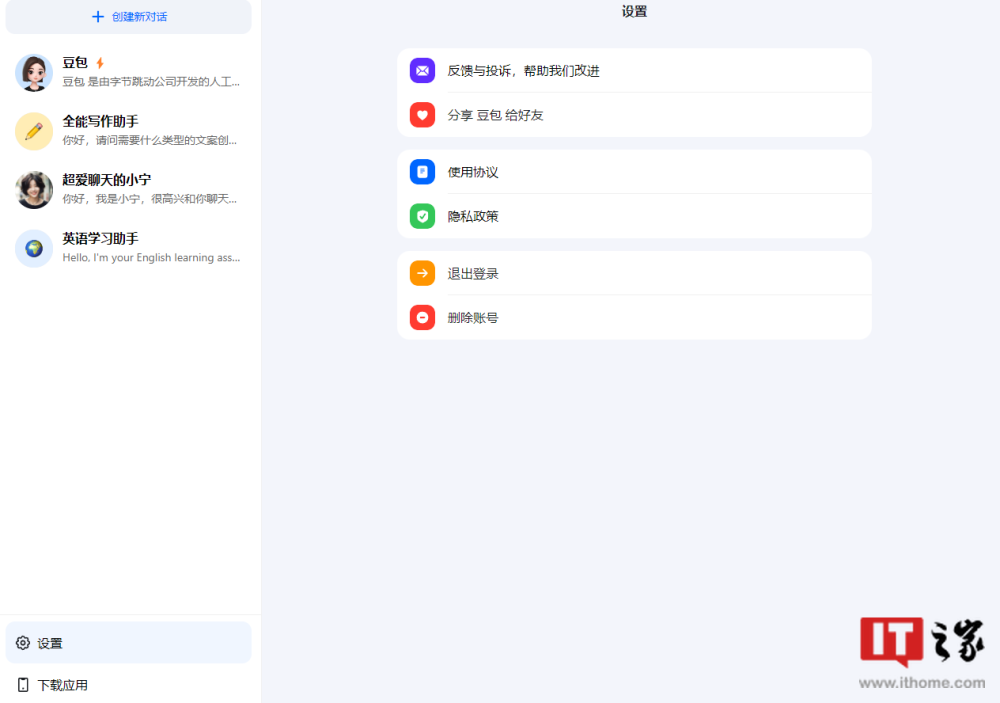Click the orange arrow logout icon
This screenshot has height=703, width=1000.
point(422,274)
